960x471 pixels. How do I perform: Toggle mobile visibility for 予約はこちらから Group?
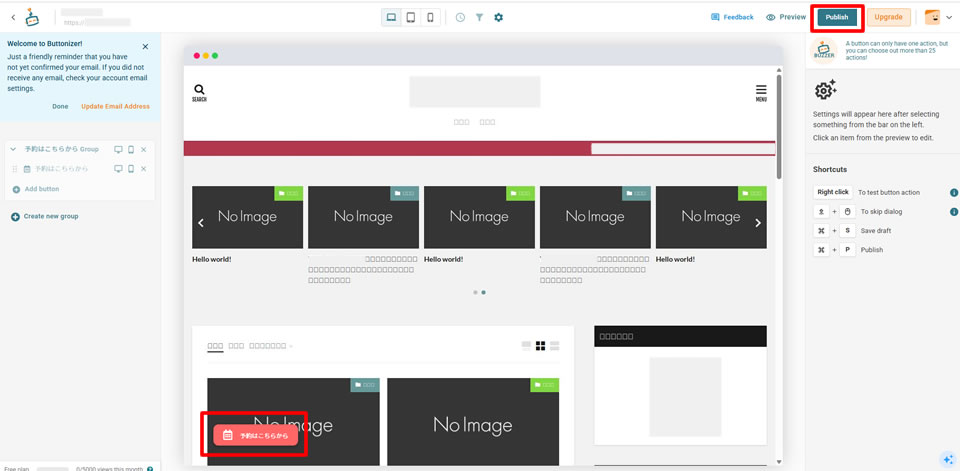(x=131, y=149)
